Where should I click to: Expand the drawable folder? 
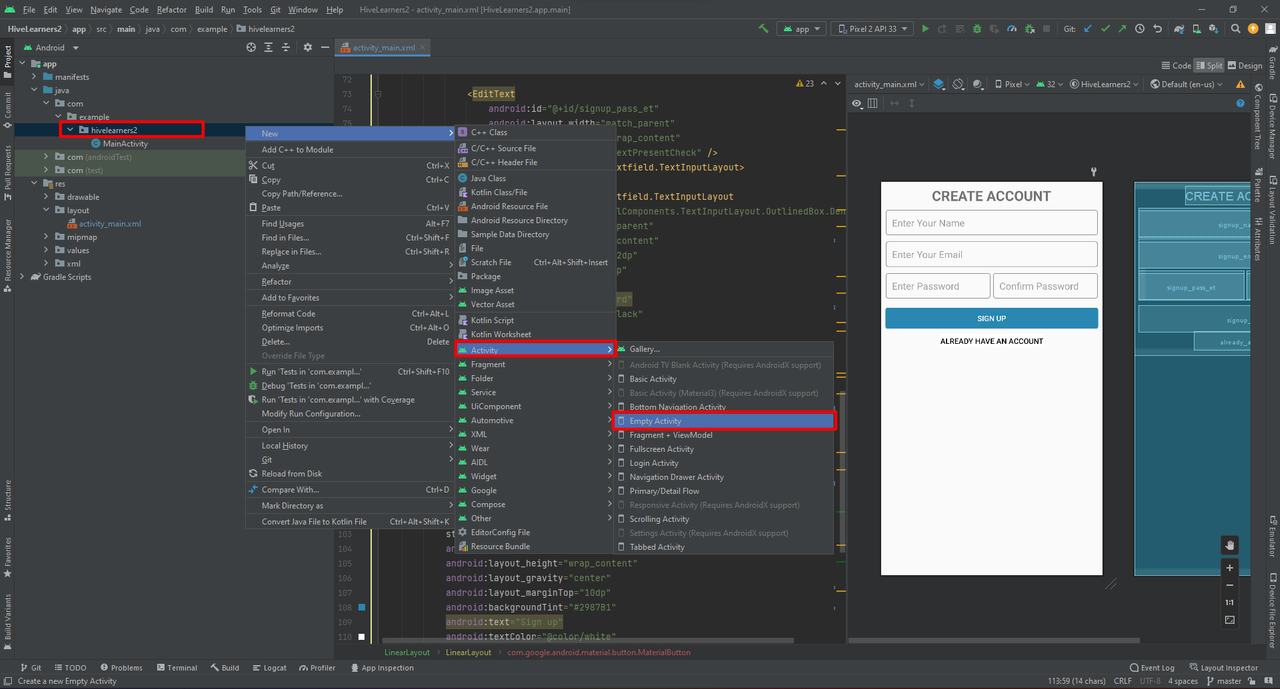[x=46, y=197]
